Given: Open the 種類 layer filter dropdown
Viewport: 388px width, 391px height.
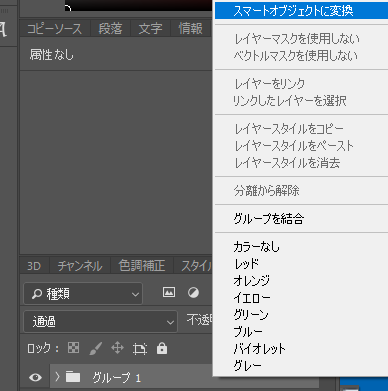Looking at the screenshot, I should (x=83, y=294).
